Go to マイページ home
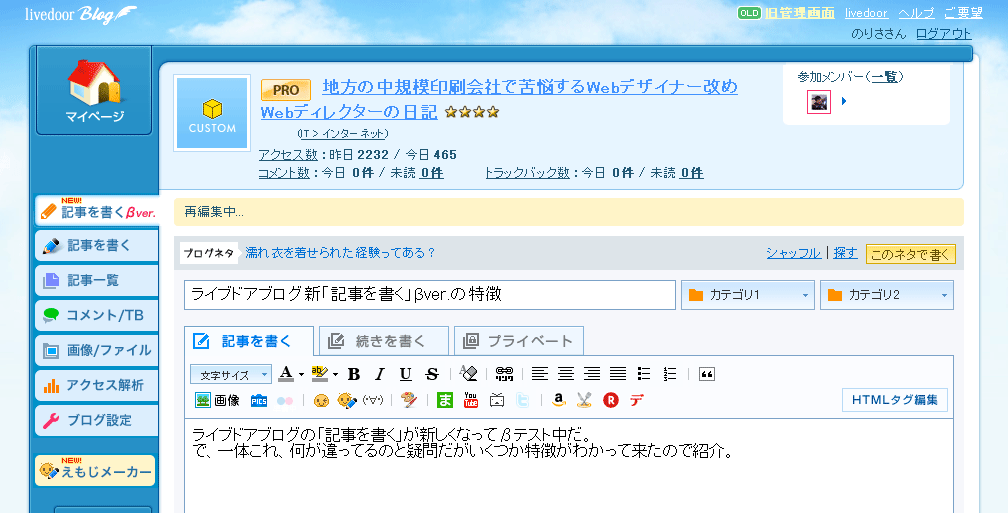The image size is (1008, 513). [x=94, y=90]
